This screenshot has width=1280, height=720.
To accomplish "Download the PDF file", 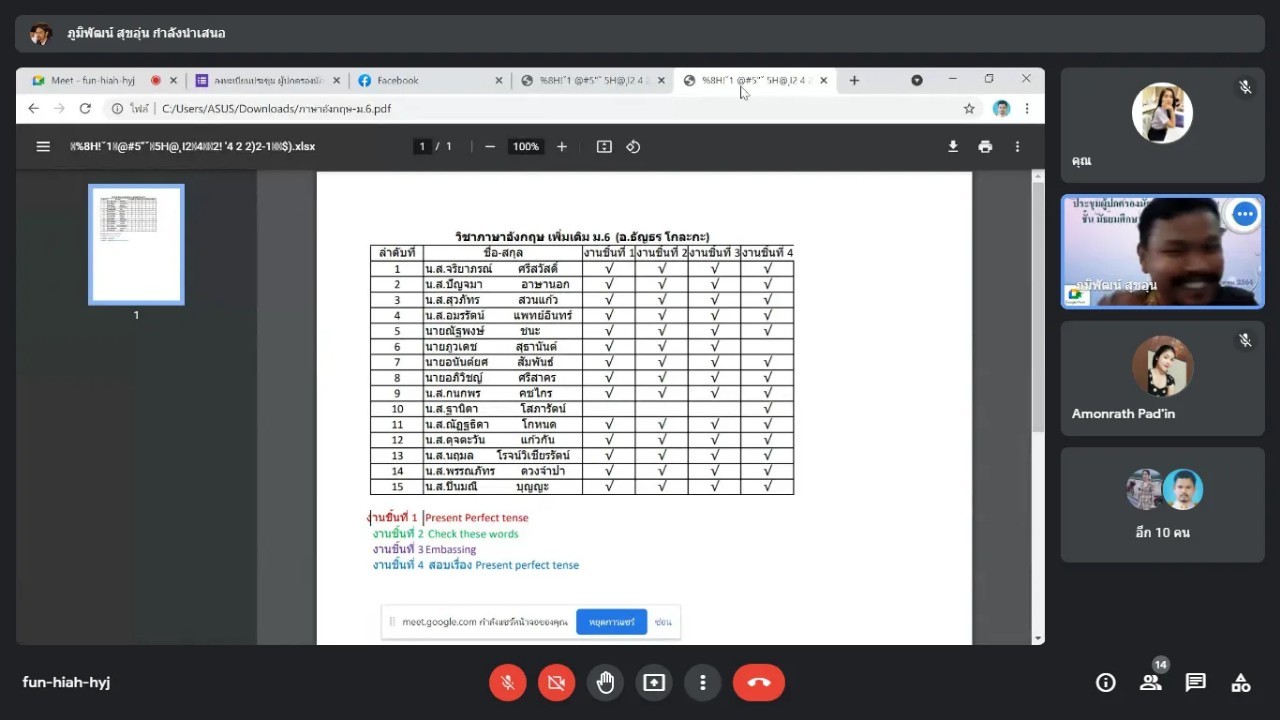I will click(953, 146).
